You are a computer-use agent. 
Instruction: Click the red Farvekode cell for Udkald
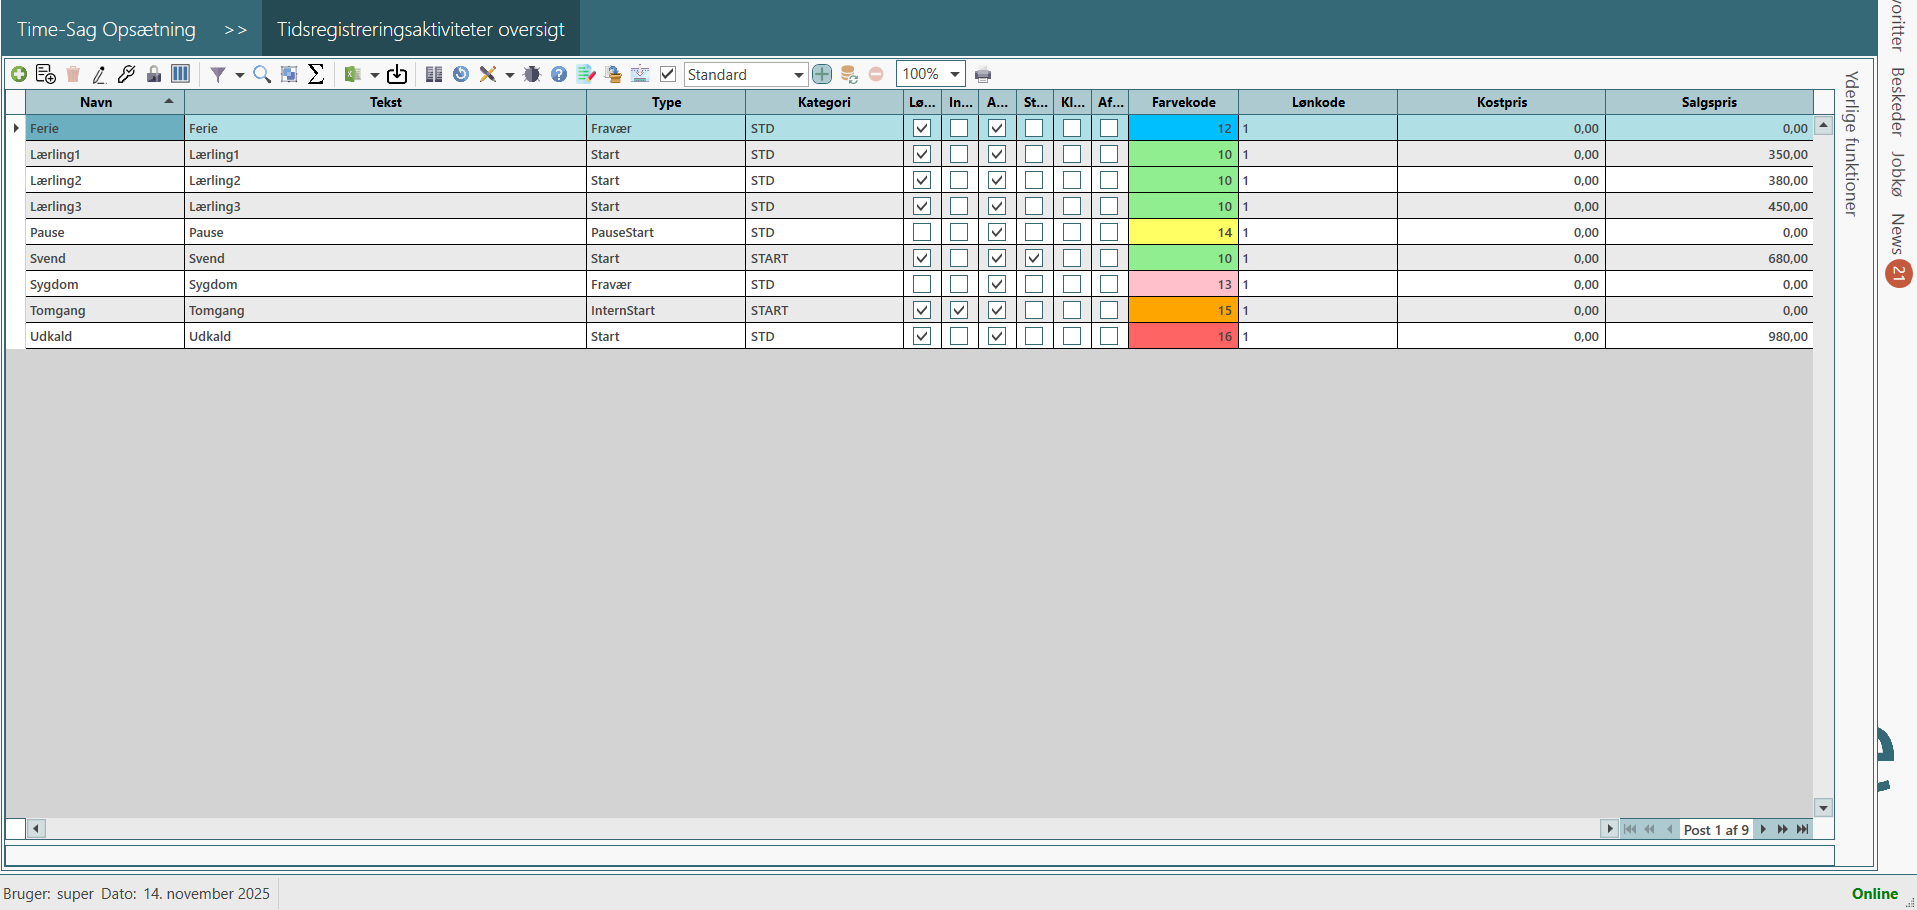pyautogui.click(x=1183, y=336)
